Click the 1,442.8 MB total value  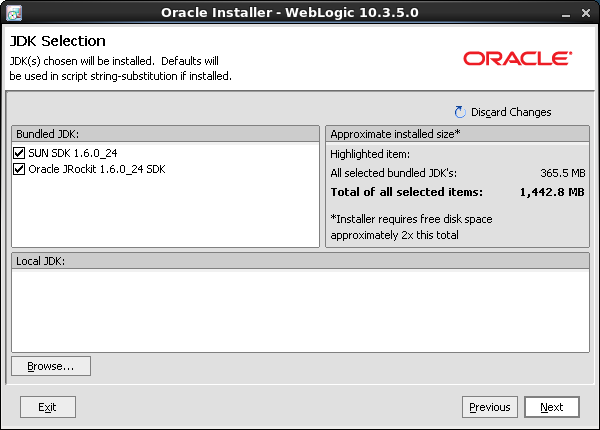[552, 192]
